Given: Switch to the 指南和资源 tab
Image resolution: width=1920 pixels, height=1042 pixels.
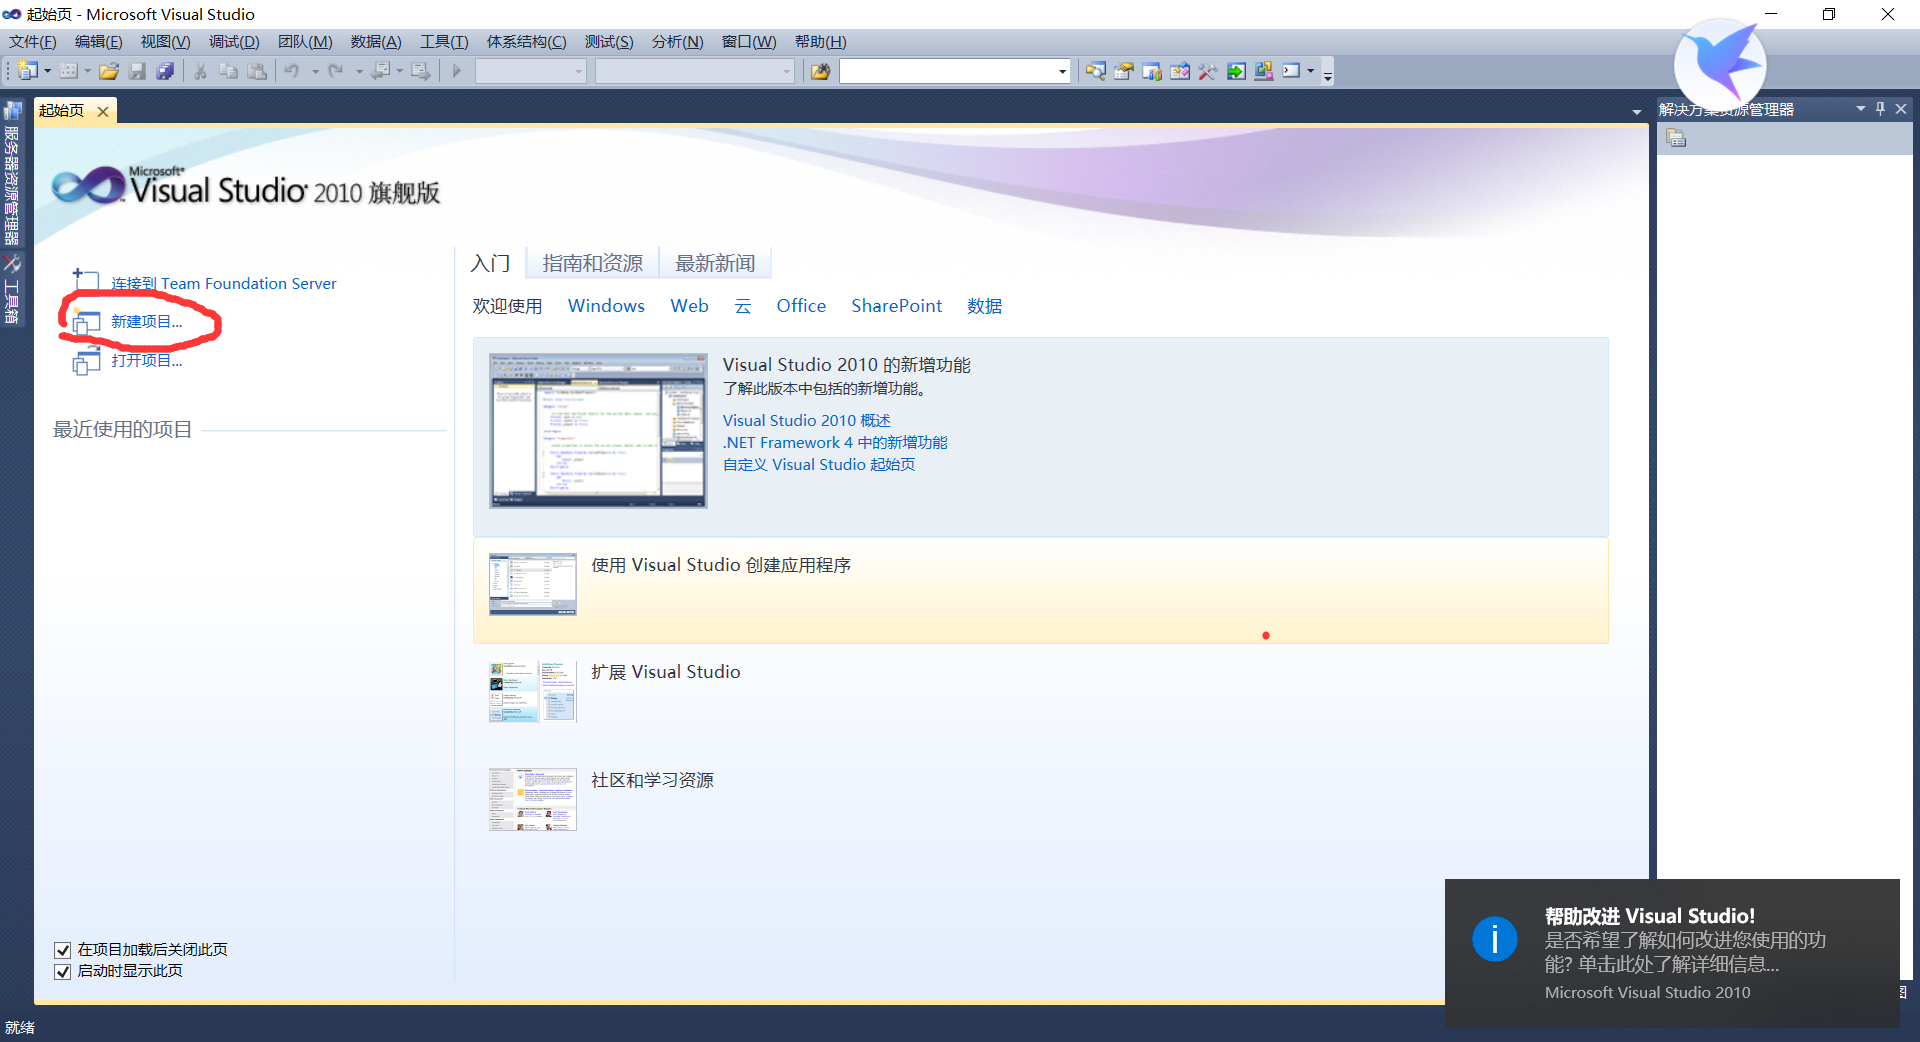Looking at the screenshot, I should [x=592, y=263].
